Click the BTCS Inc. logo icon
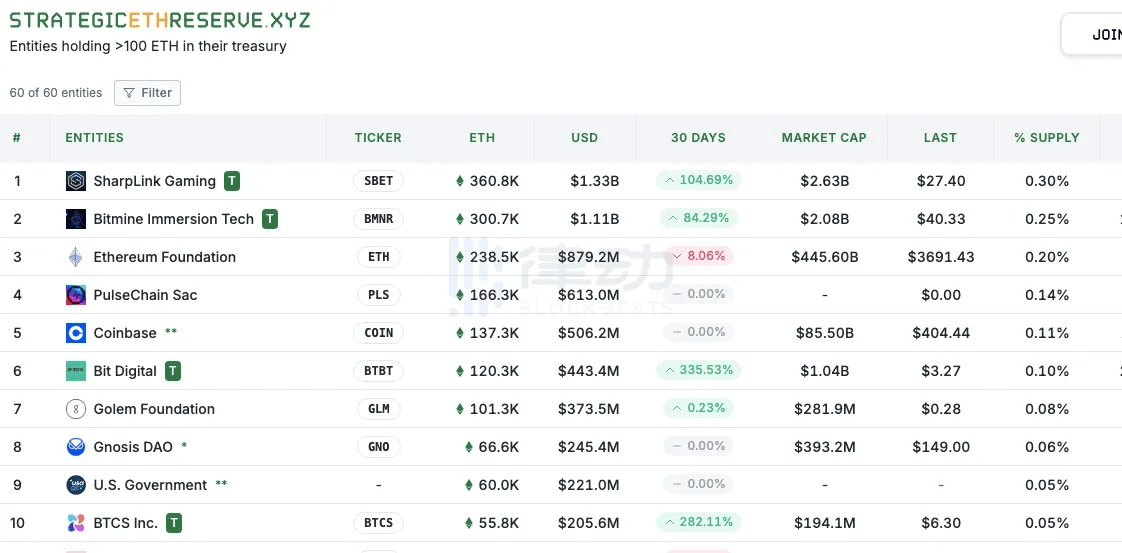The width and height of the screenshot is (1122, 553). (76, 523)
